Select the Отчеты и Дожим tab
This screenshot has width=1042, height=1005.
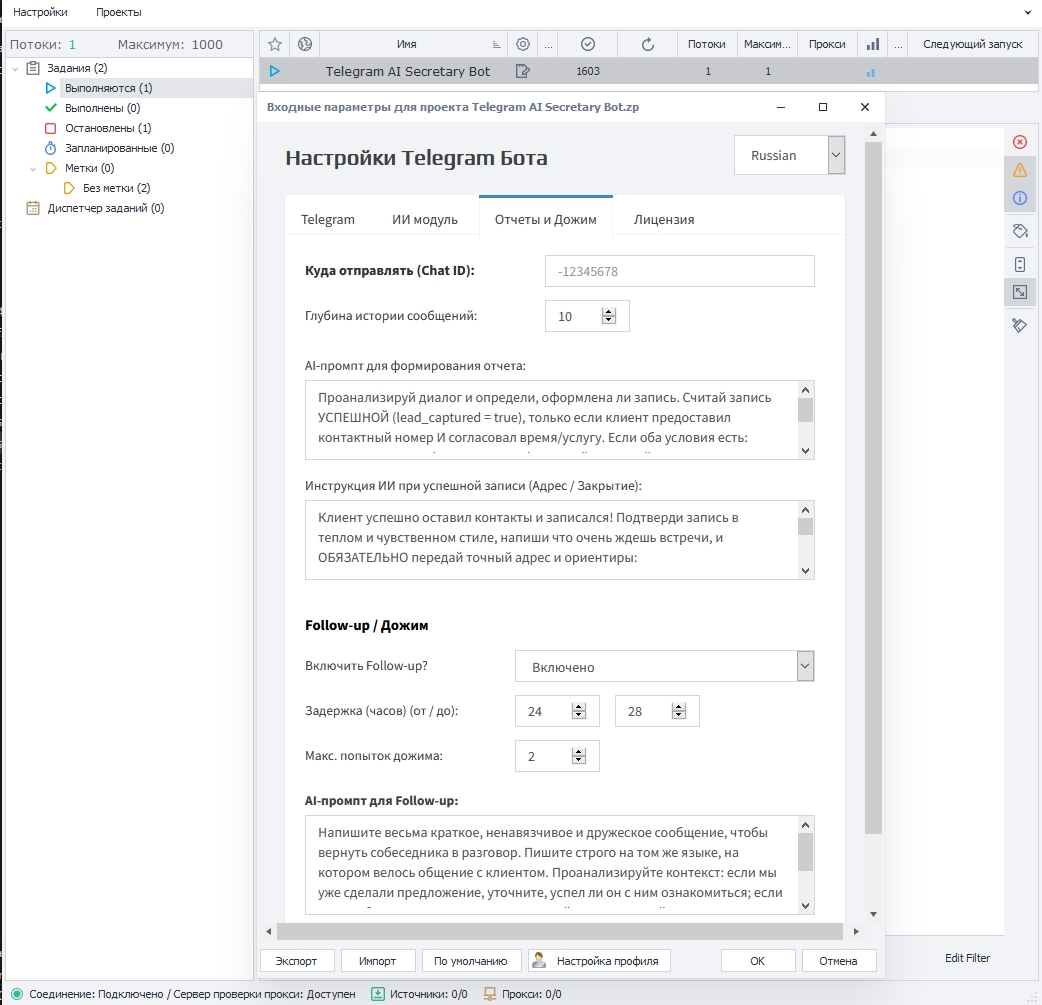546,219
